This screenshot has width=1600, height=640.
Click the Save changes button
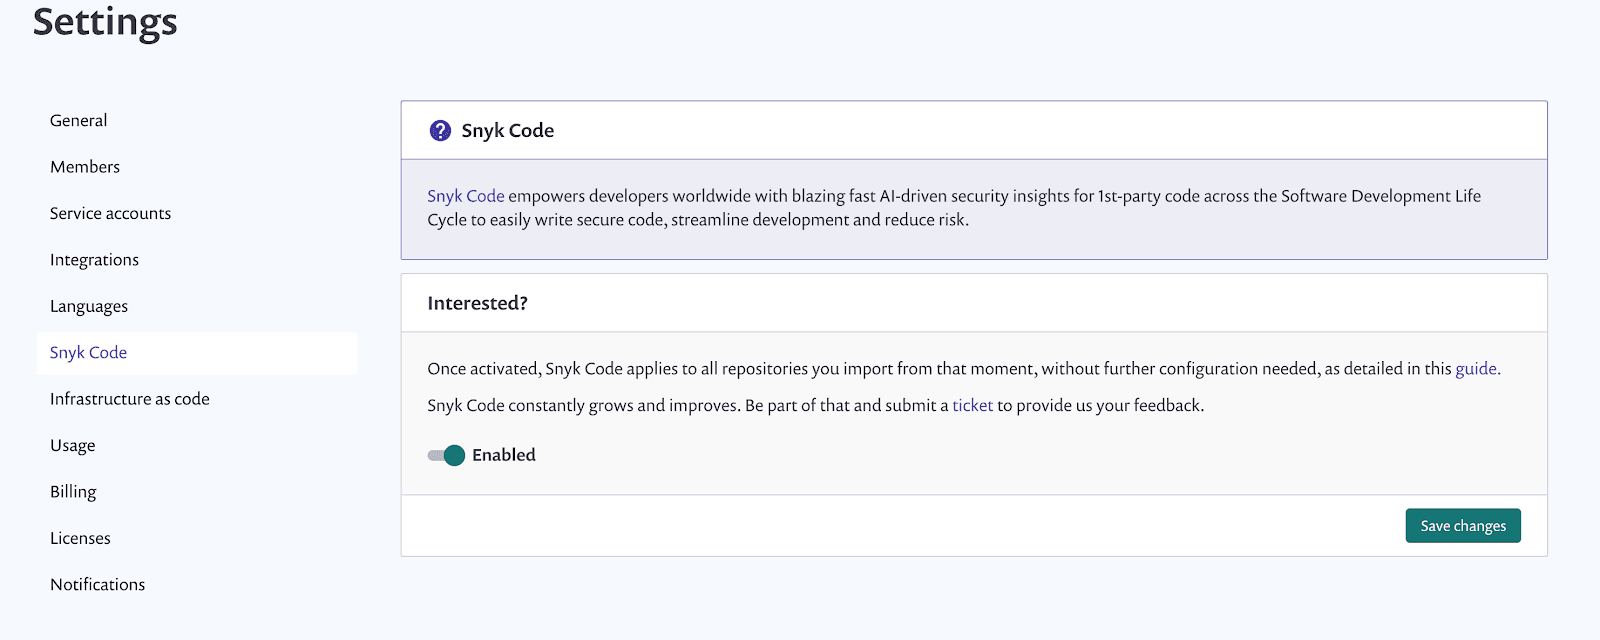tap(1463, 526)
